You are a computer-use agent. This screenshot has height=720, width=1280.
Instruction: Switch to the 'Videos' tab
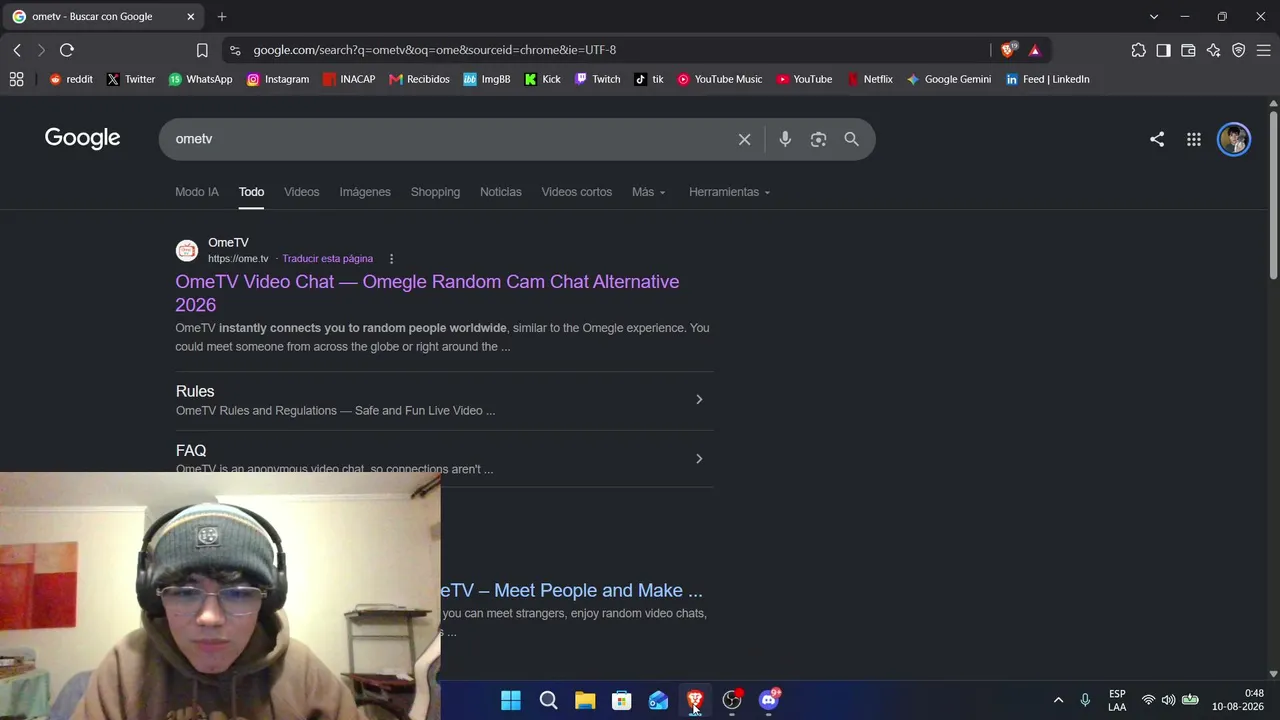tap(301, 192)
